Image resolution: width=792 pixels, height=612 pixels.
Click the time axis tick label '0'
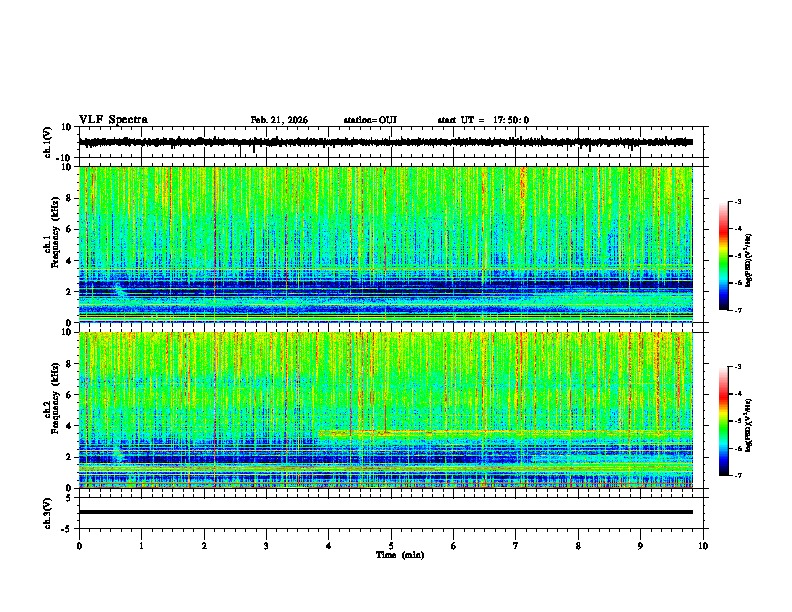pyautogui.click(x=79, y=546)
